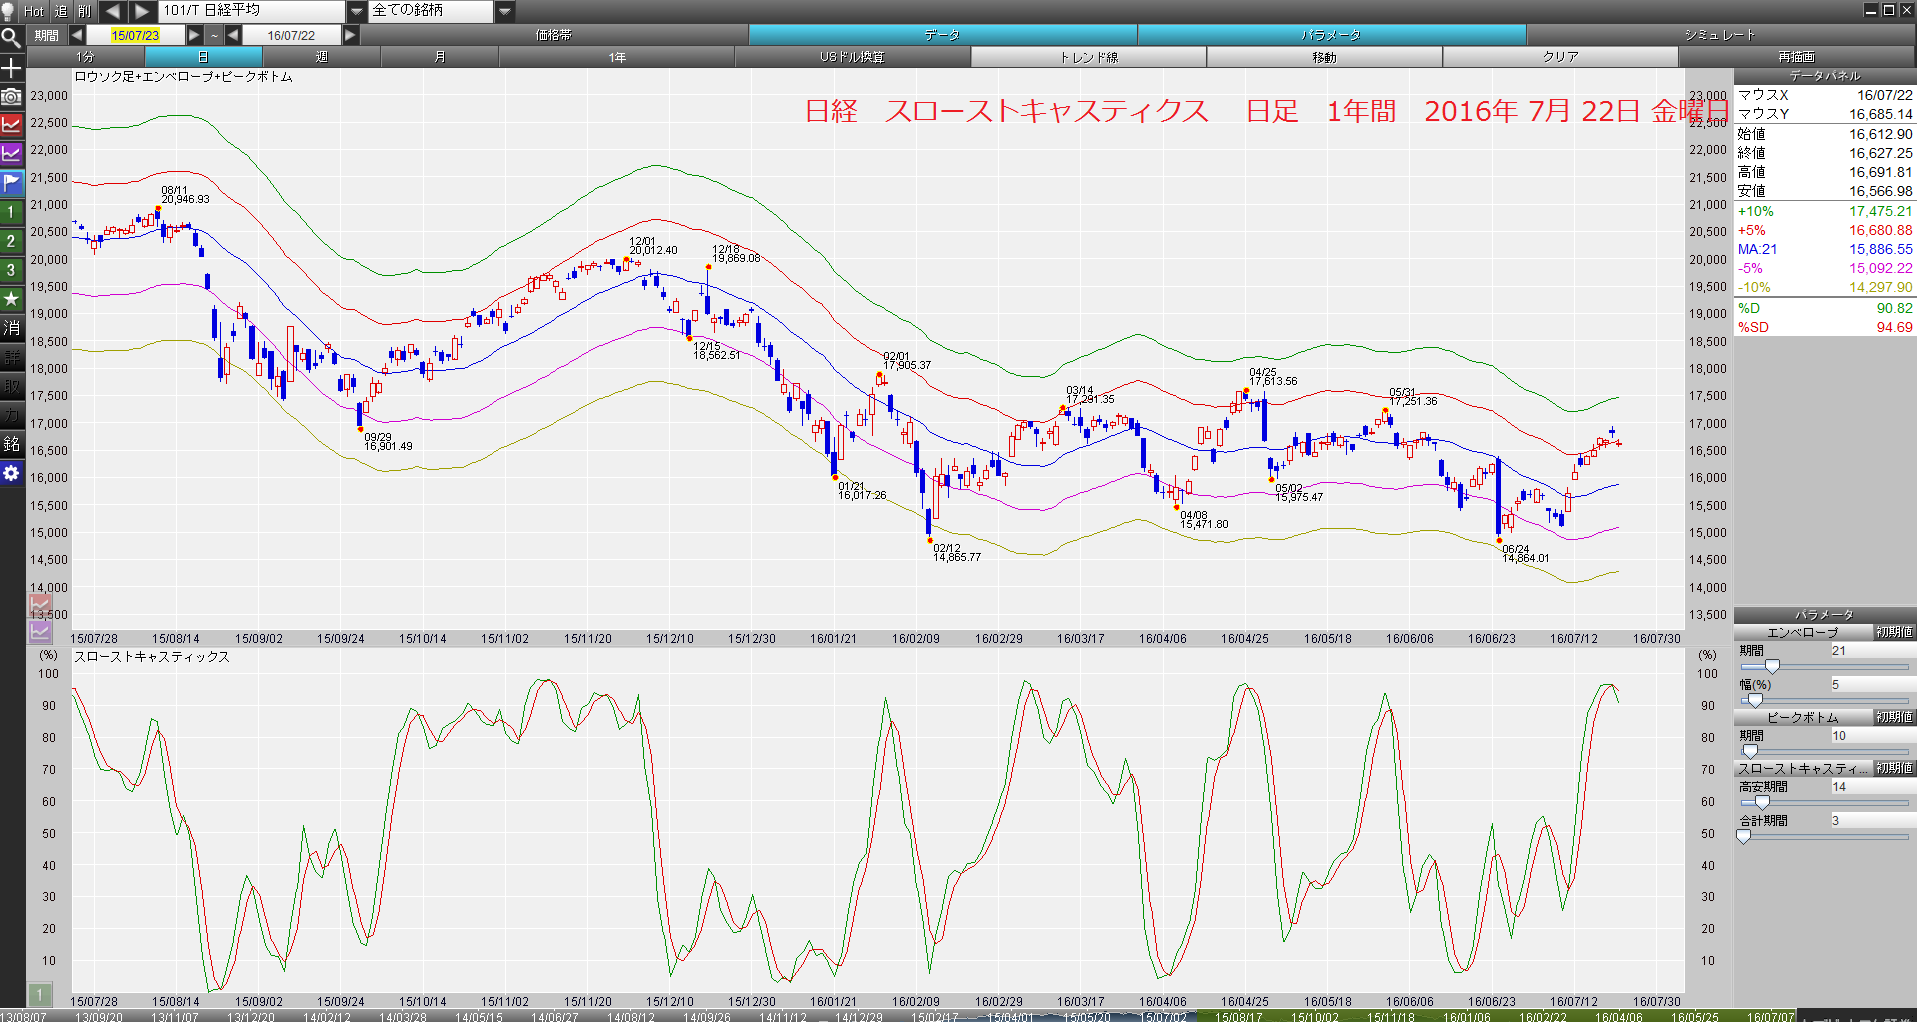
Task: Click the light bulb icon at top-left
Action: coord(10,11)
